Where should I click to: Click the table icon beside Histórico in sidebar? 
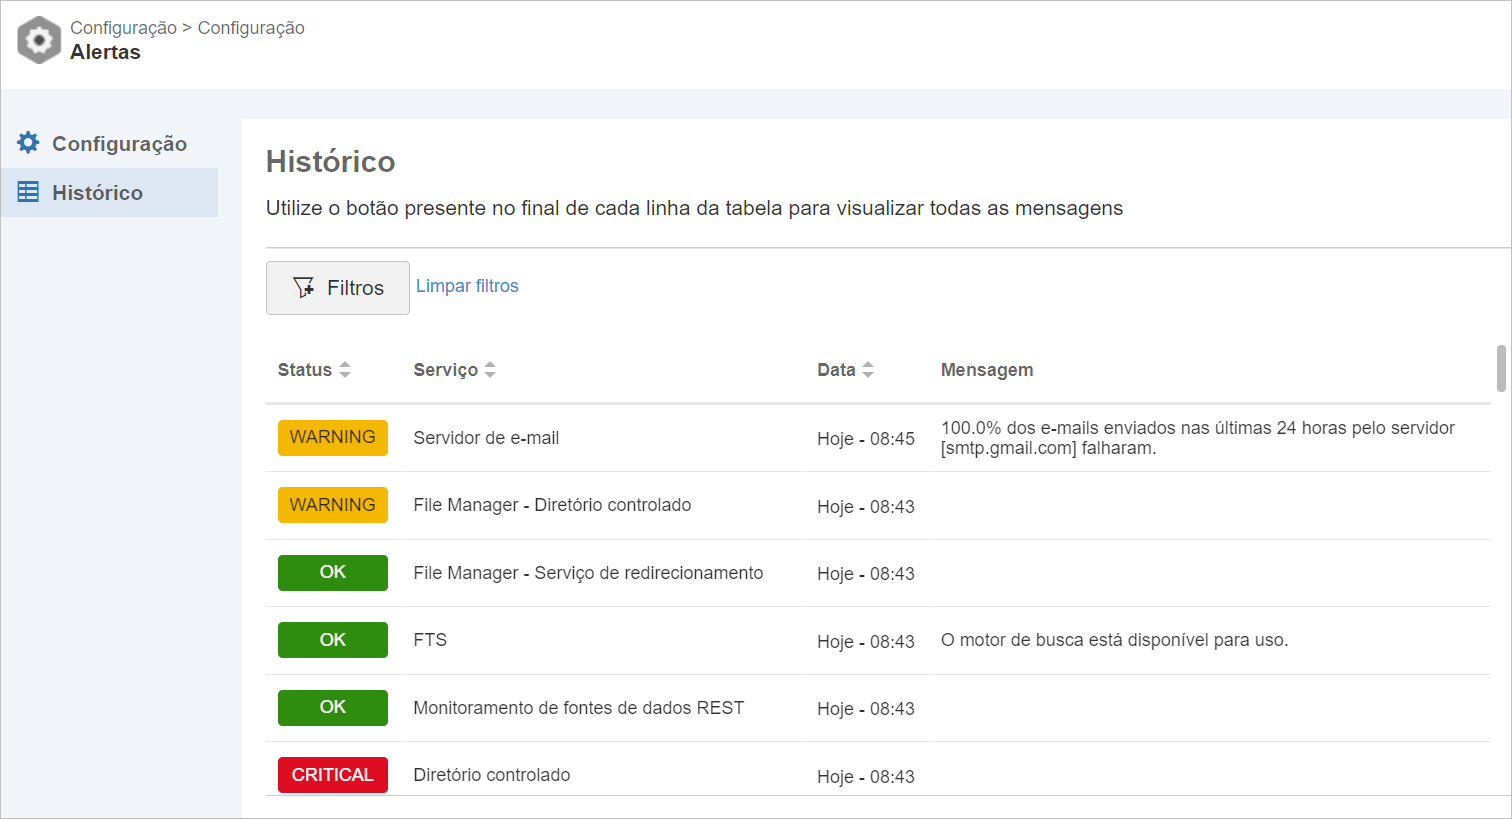[x=28, y=192]
